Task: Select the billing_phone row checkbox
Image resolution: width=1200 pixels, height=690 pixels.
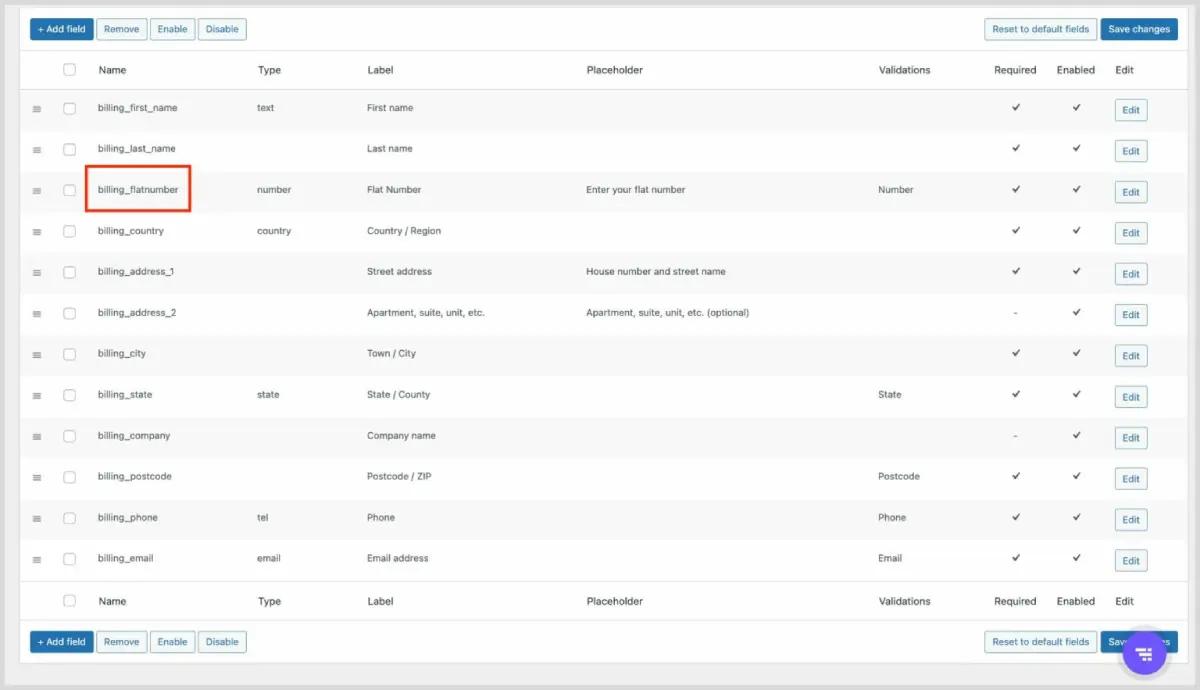Action: 69,518
